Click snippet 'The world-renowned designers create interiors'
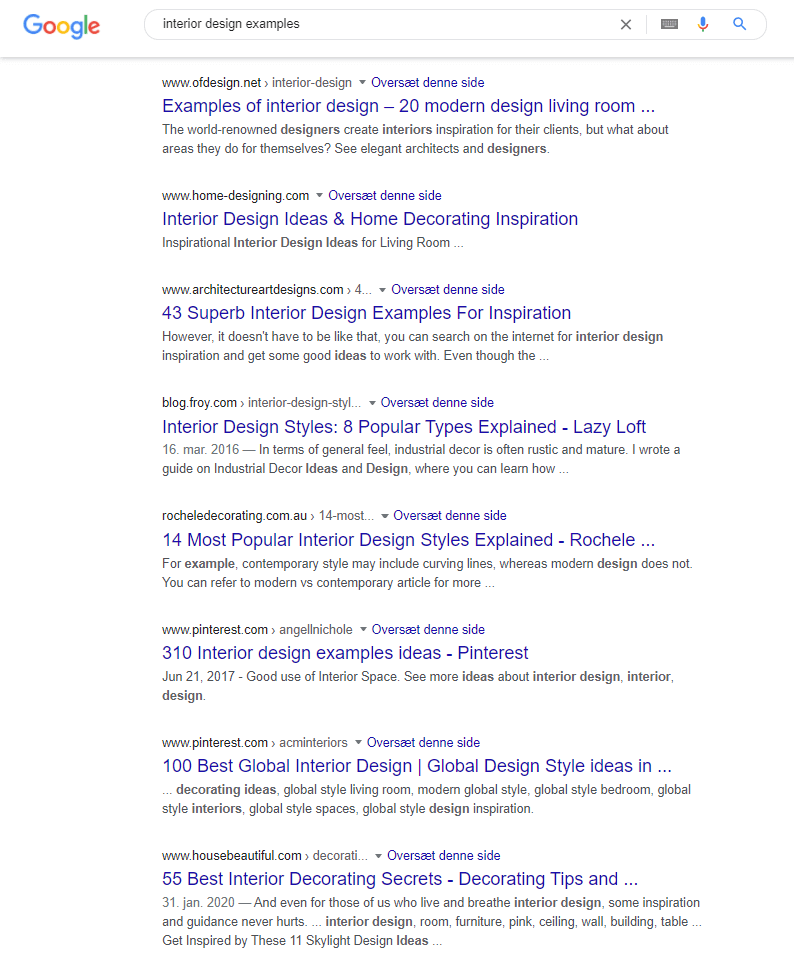 pos(415,139)
